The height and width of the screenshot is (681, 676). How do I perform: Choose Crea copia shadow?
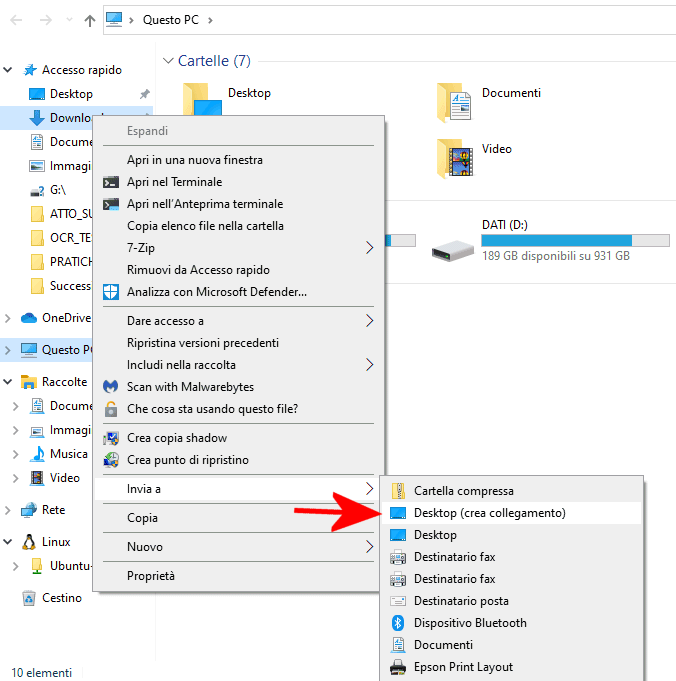[x=238, y=438]
